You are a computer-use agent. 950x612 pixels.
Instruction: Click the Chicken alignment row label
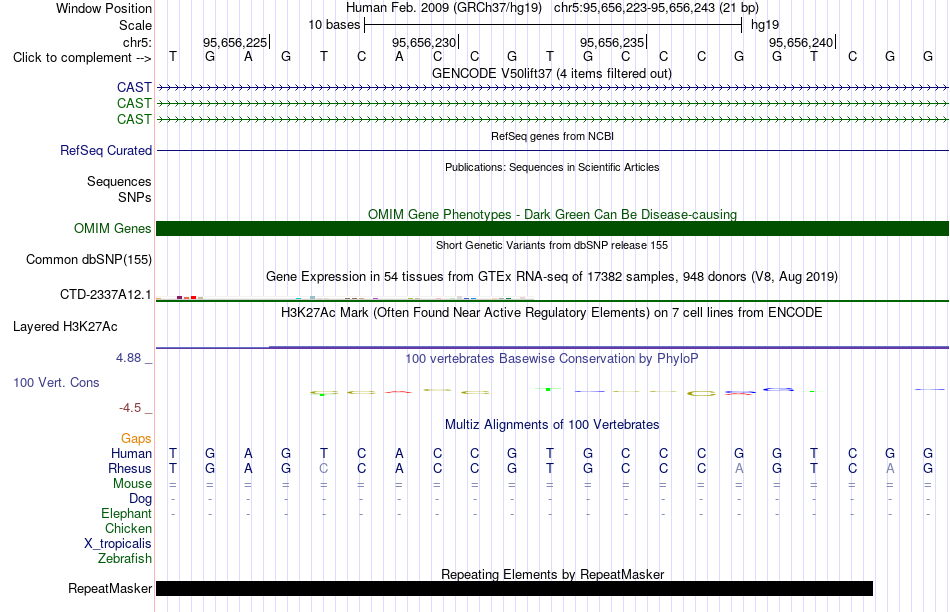click(128, 528)
